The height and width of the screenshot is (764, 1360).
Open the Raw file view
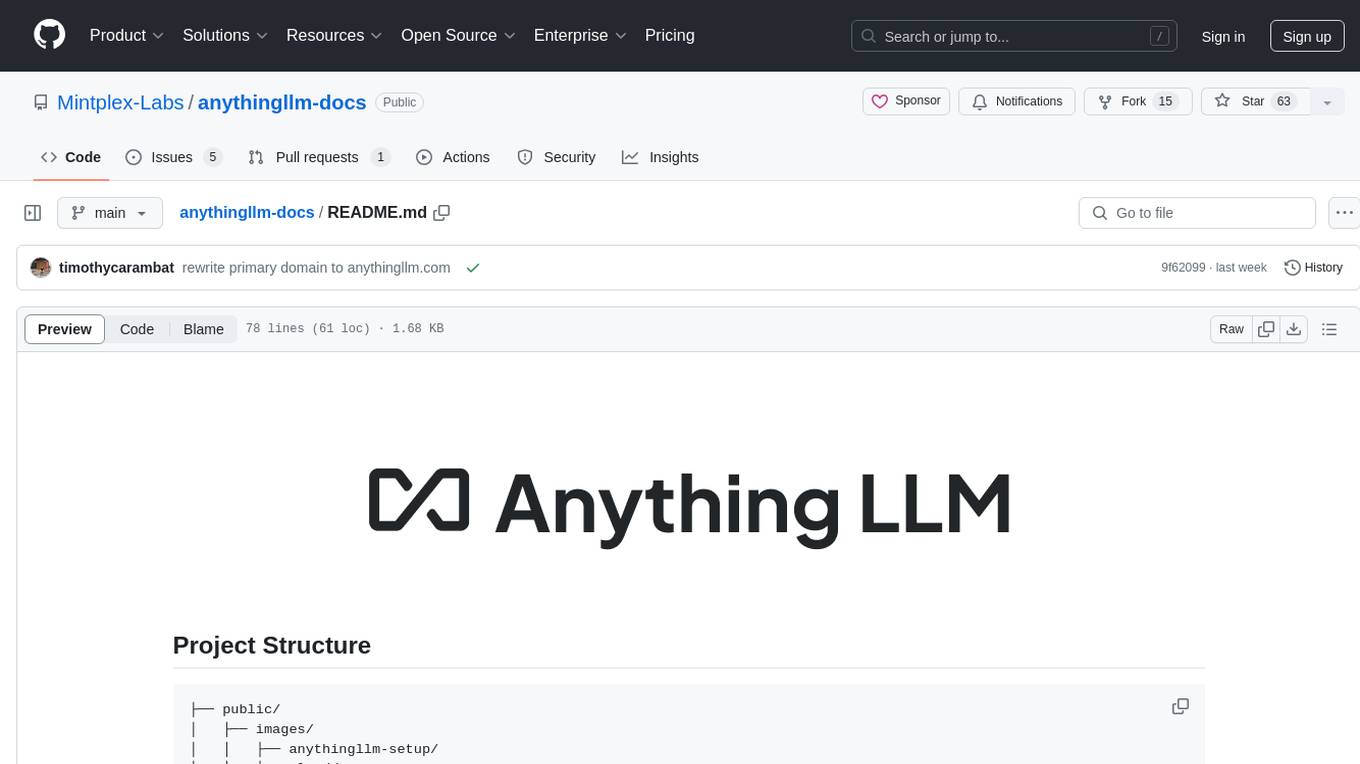click(1231, 329)
